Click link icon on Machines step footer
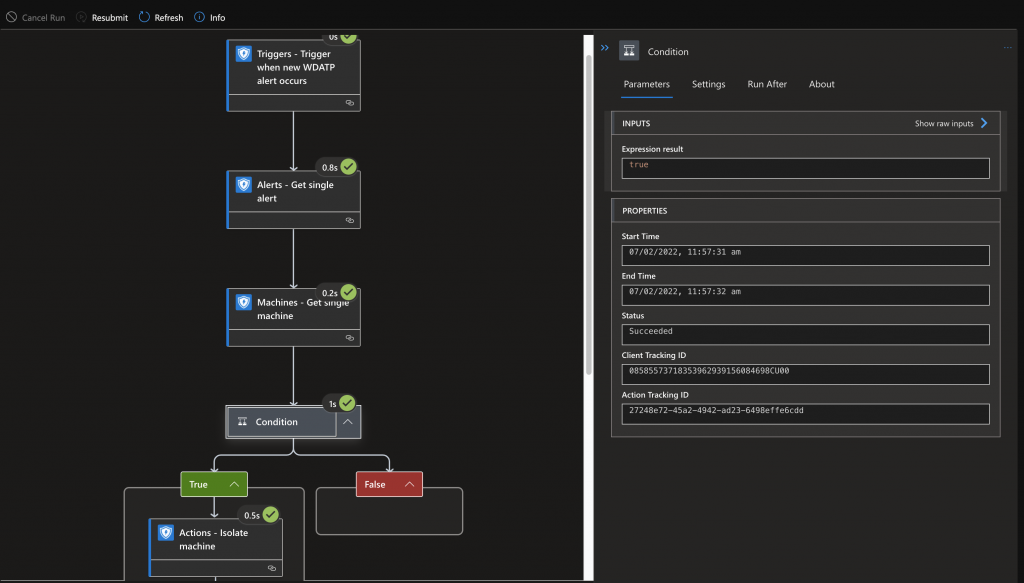The height and width of the screenshot is (583, 1024). 349,338
